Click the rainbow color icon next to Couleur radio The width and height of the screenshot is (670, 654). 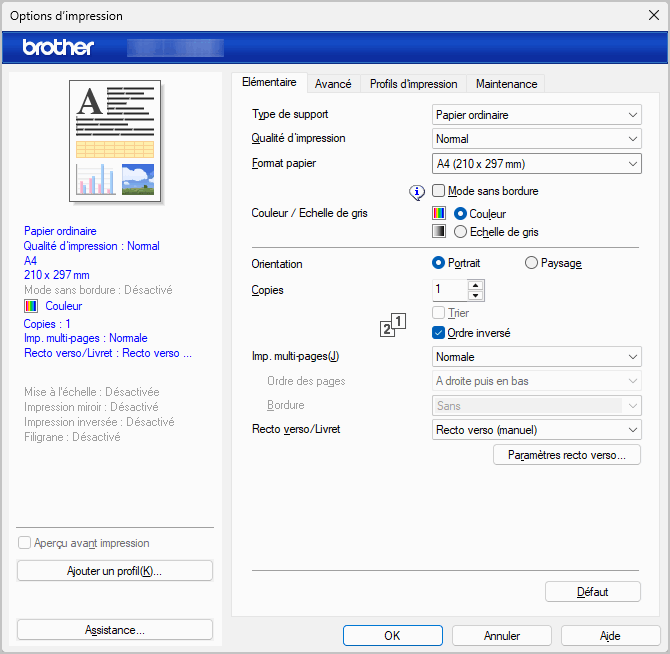coord(439,213)
